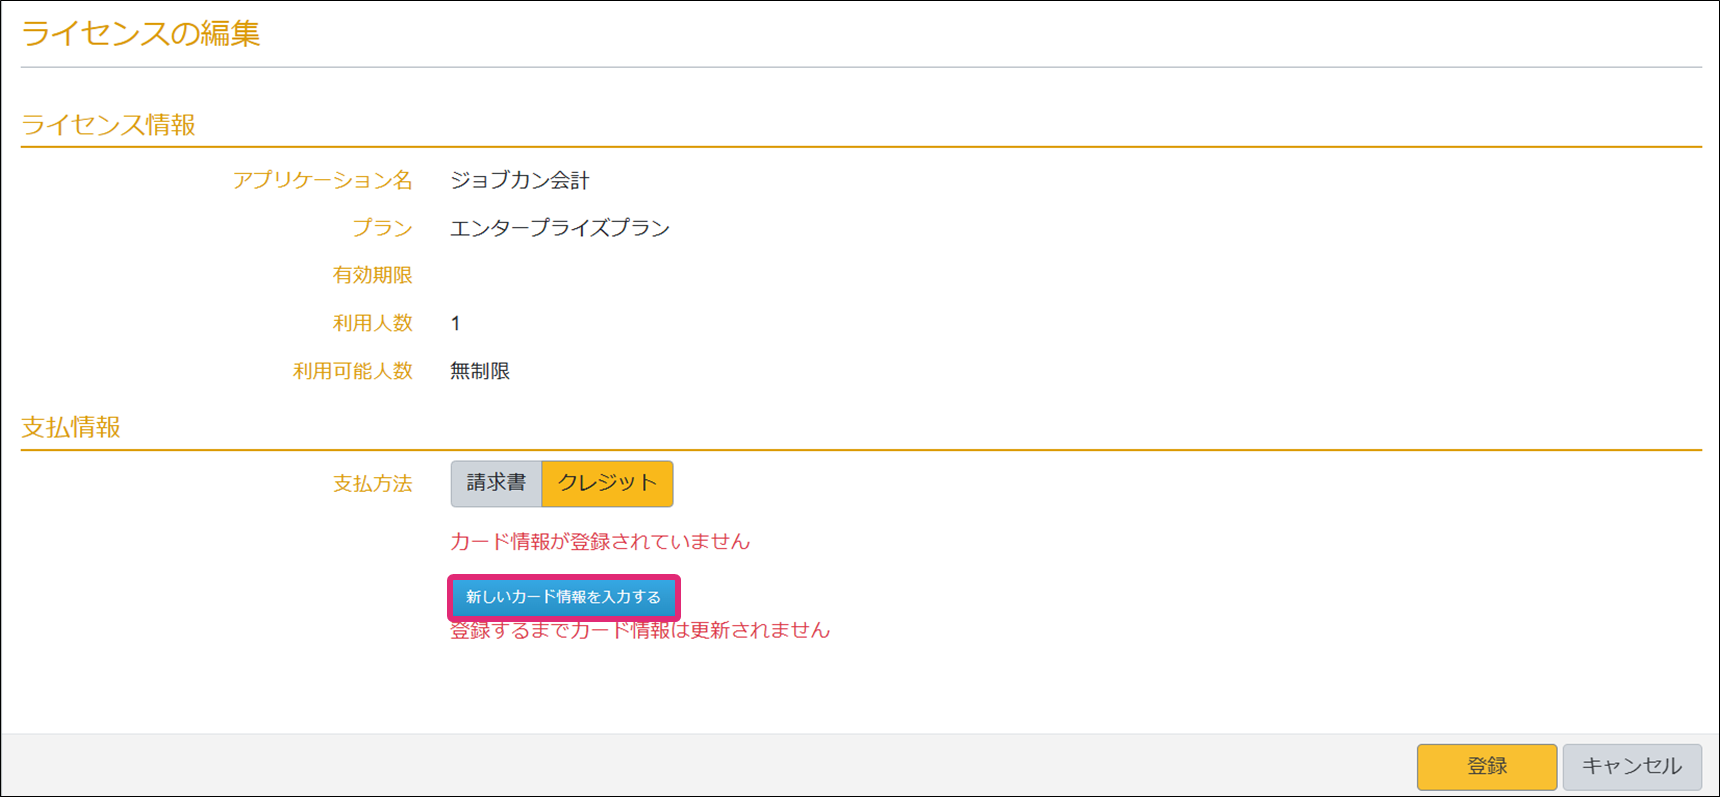The image size is (1720, 797).
Task: Click the プラン field label
Action: (x=382, y=228)
